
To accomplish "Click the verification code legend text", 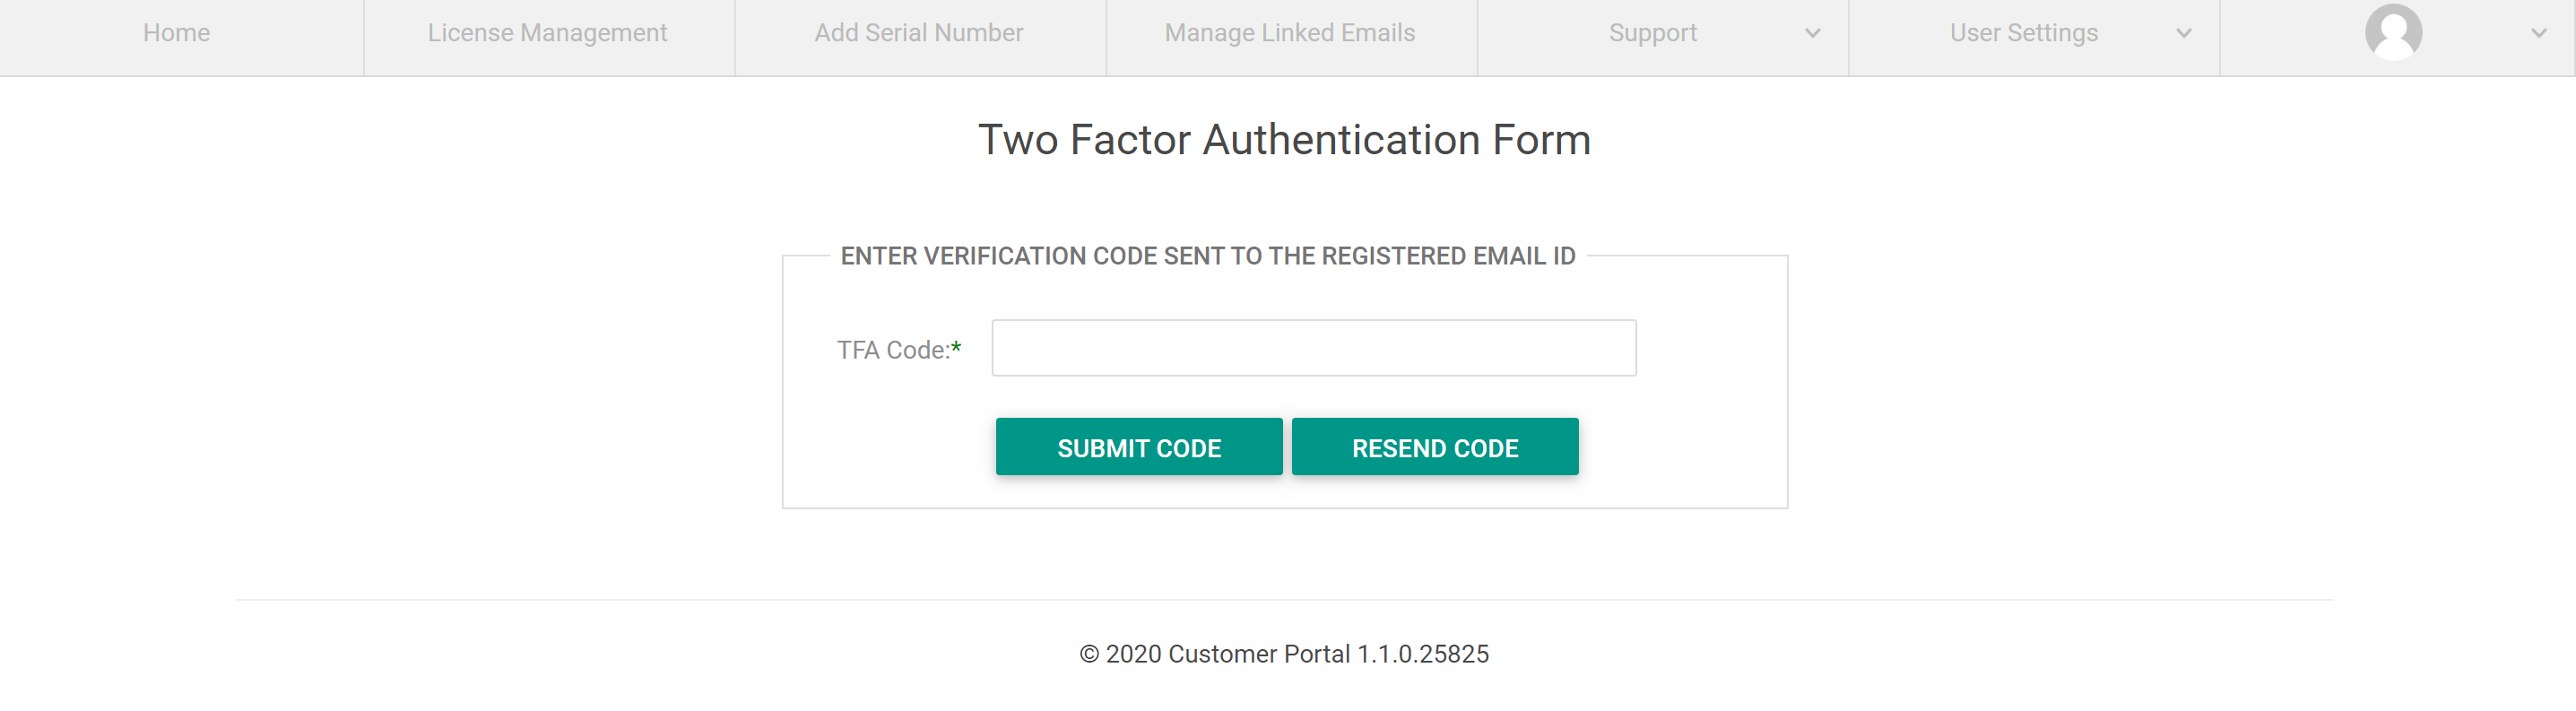I will coord(1207,256).
